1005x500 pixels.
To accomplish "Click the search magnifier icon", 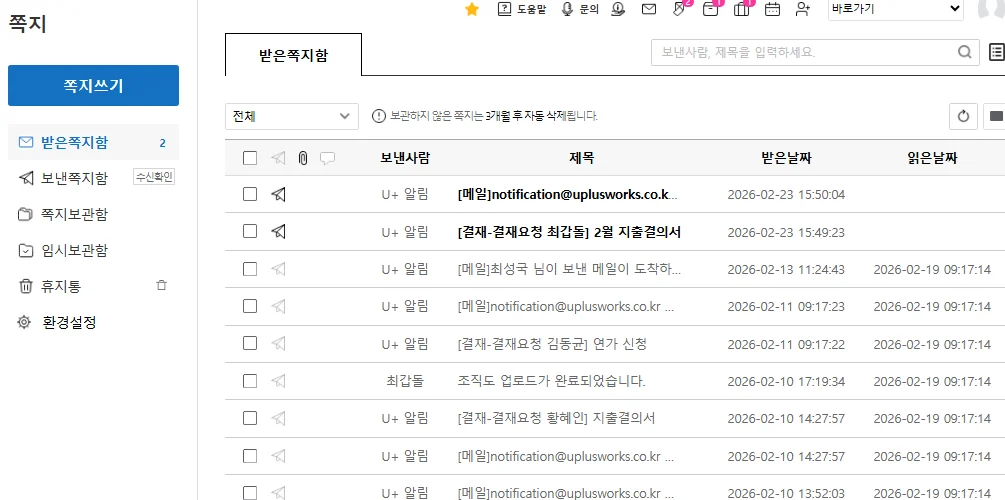I will [965, 53].
